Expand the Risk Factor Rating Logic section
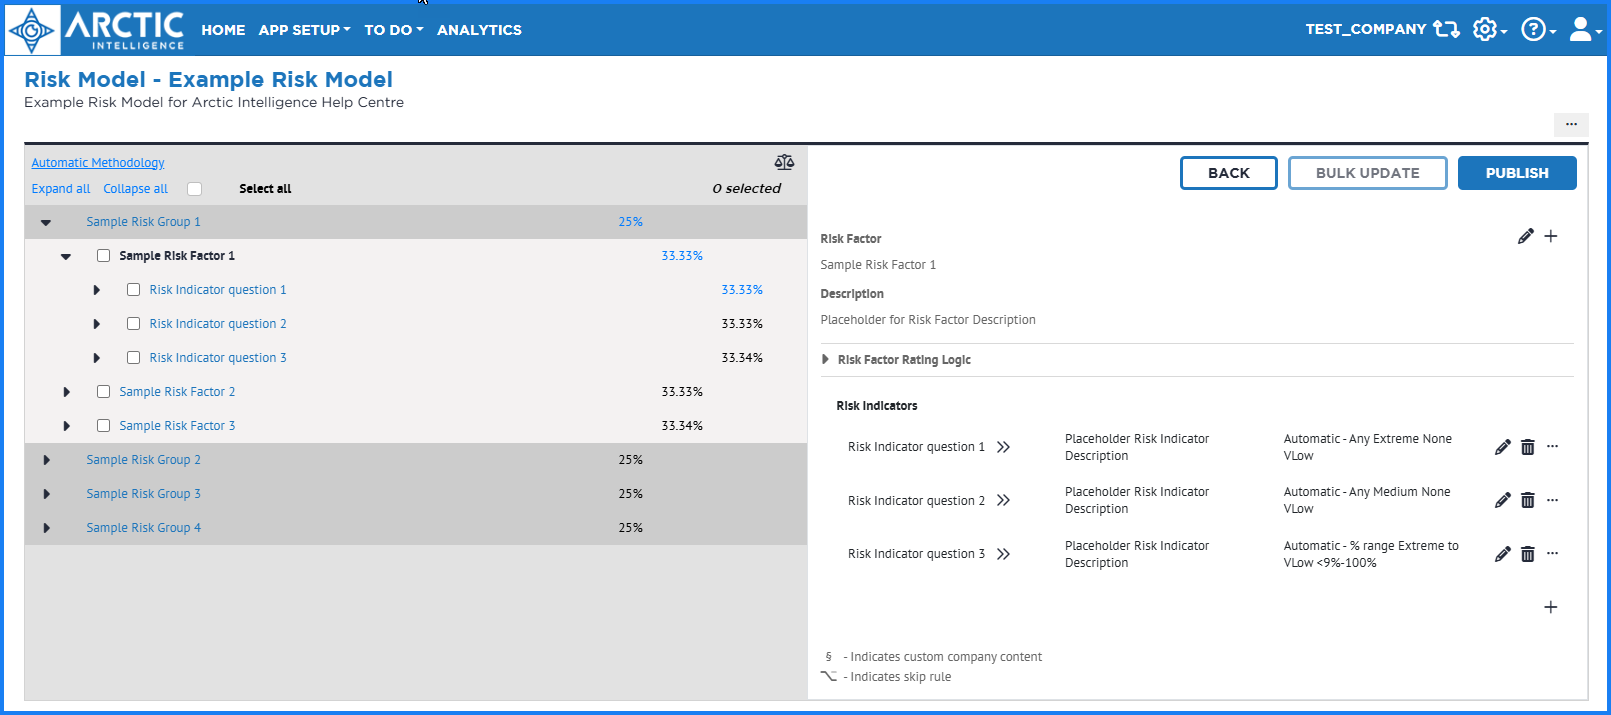The width and height of the screenshot is (1611, 715). coord(825,360)
